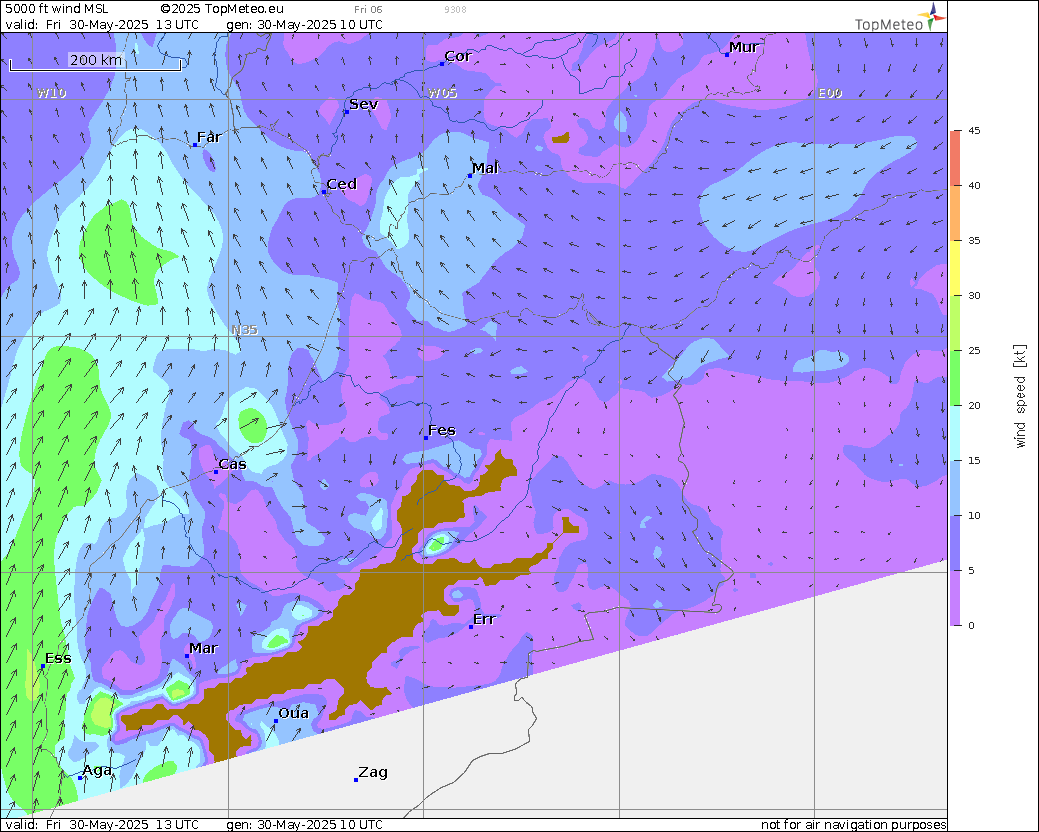
Task: Select the 'Oua' city label
Action: pos(294,713)
